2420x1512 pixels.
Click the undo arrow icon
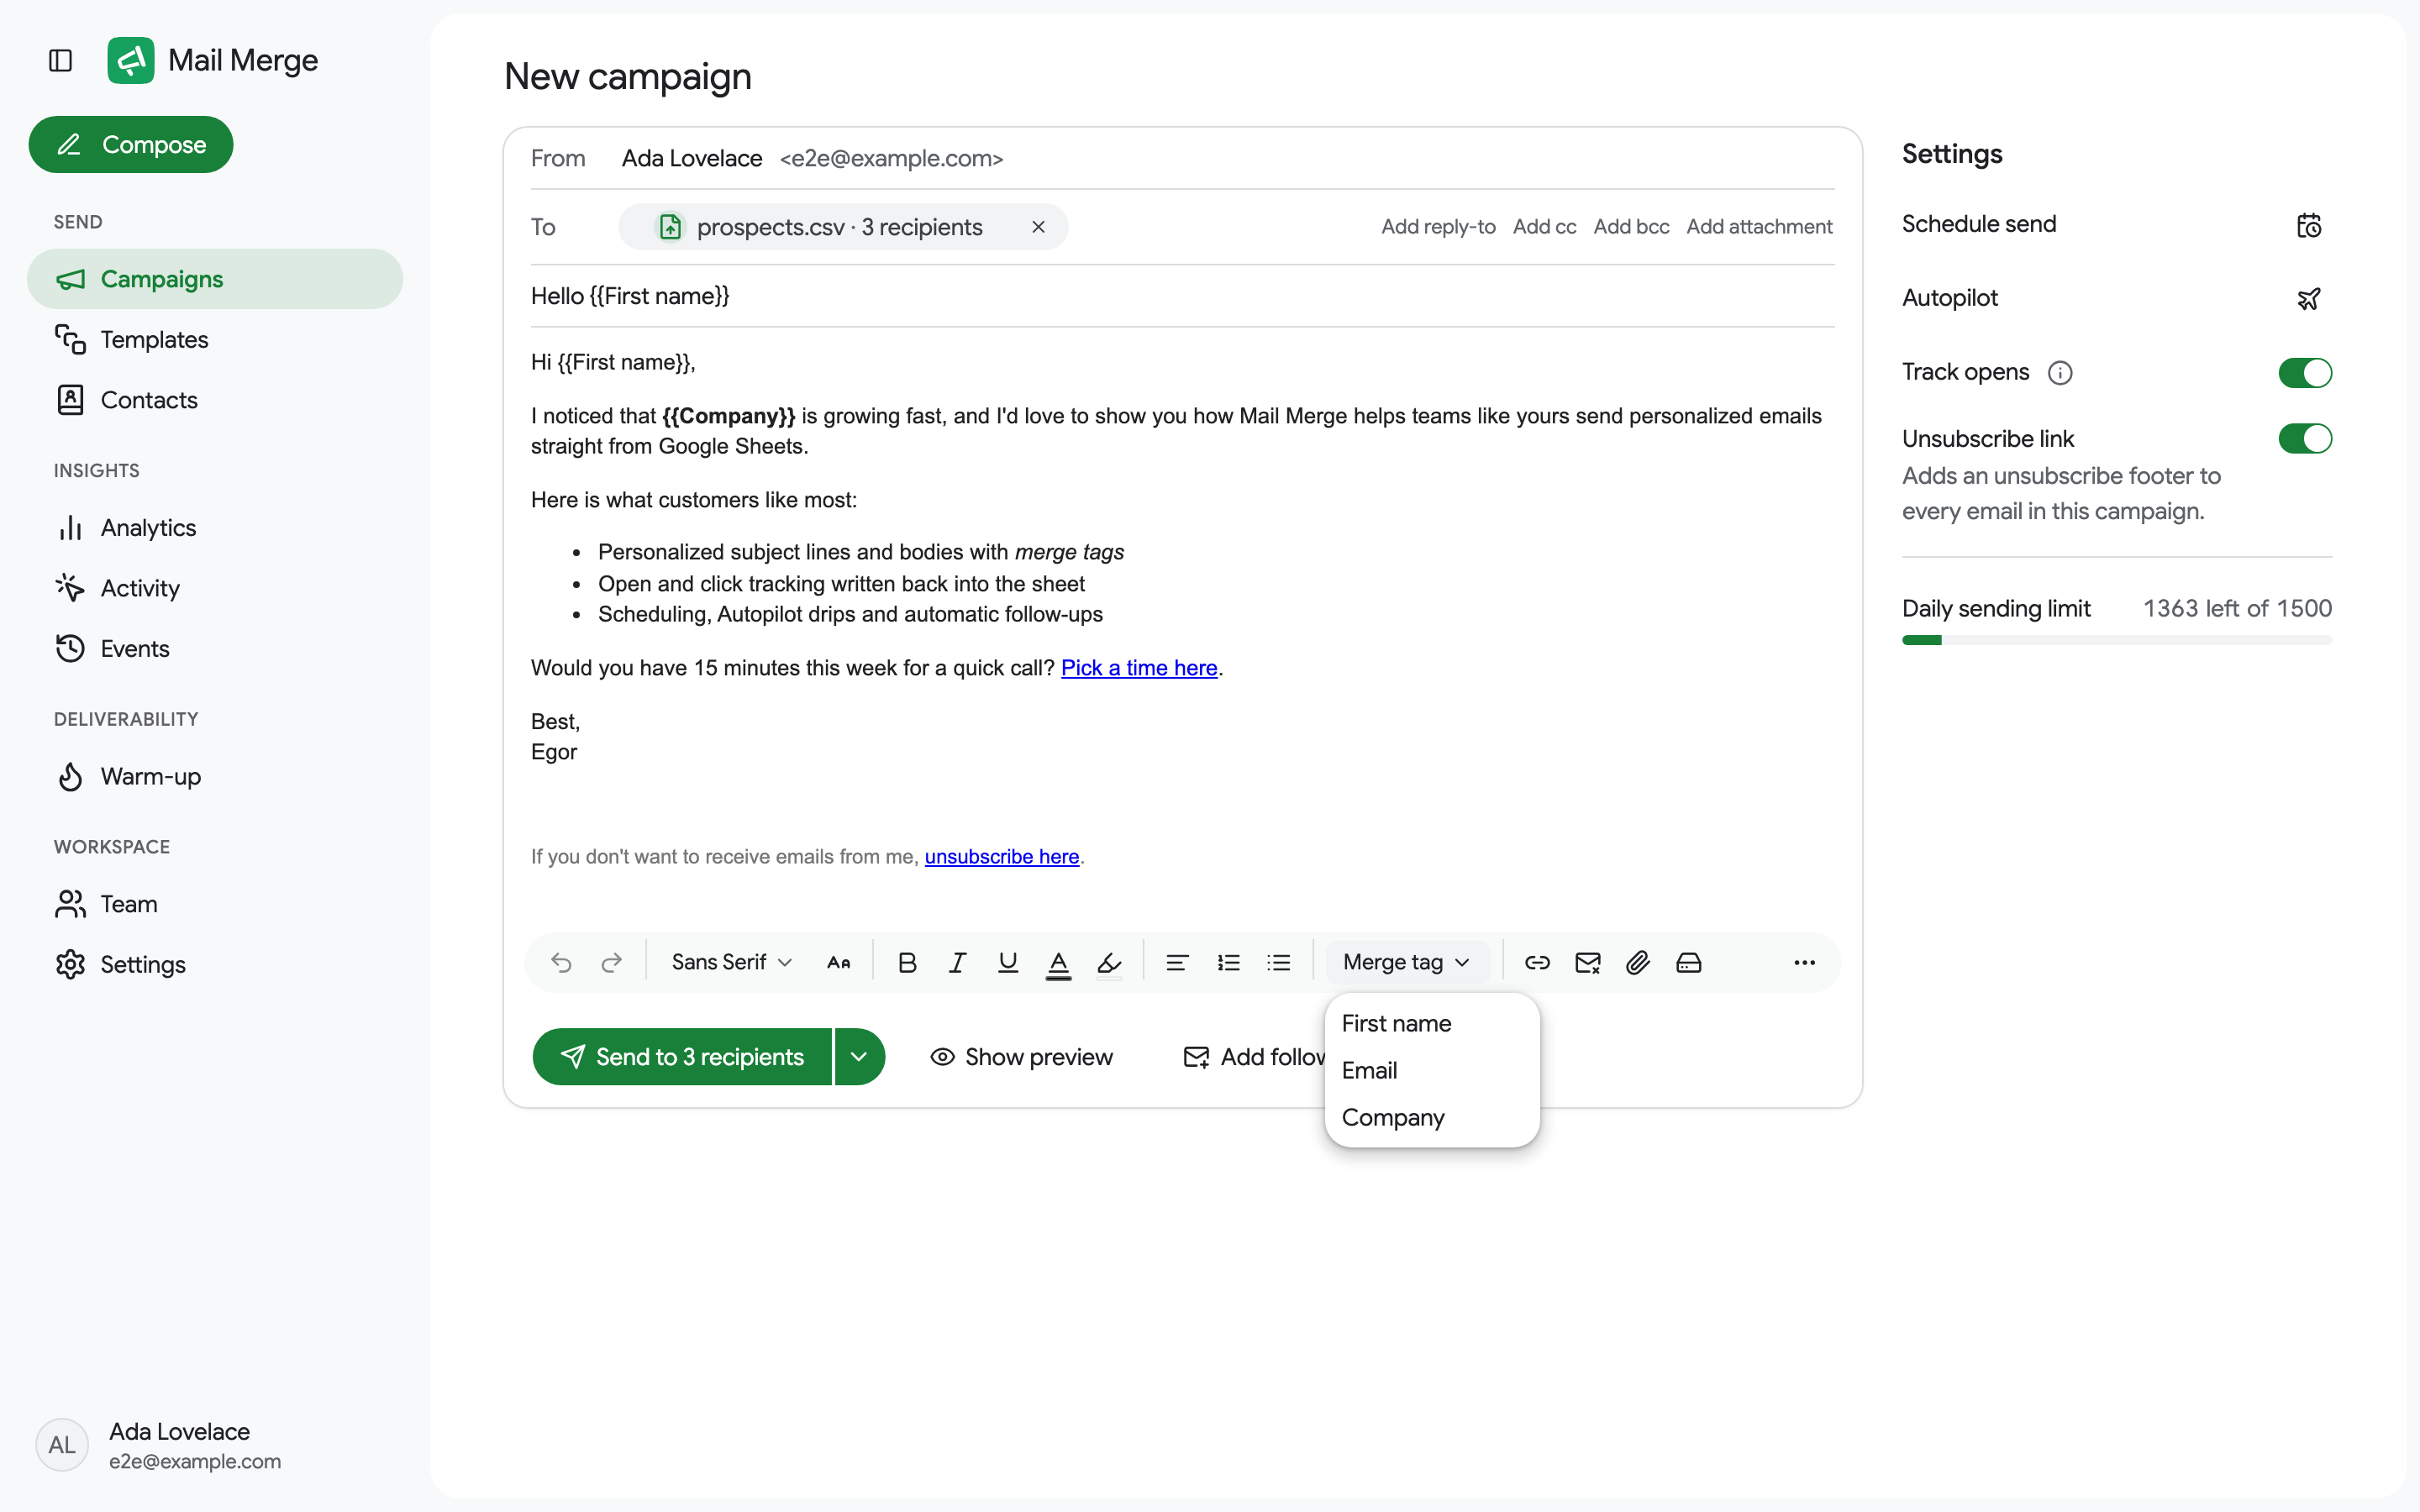click(x=561, y=962)
